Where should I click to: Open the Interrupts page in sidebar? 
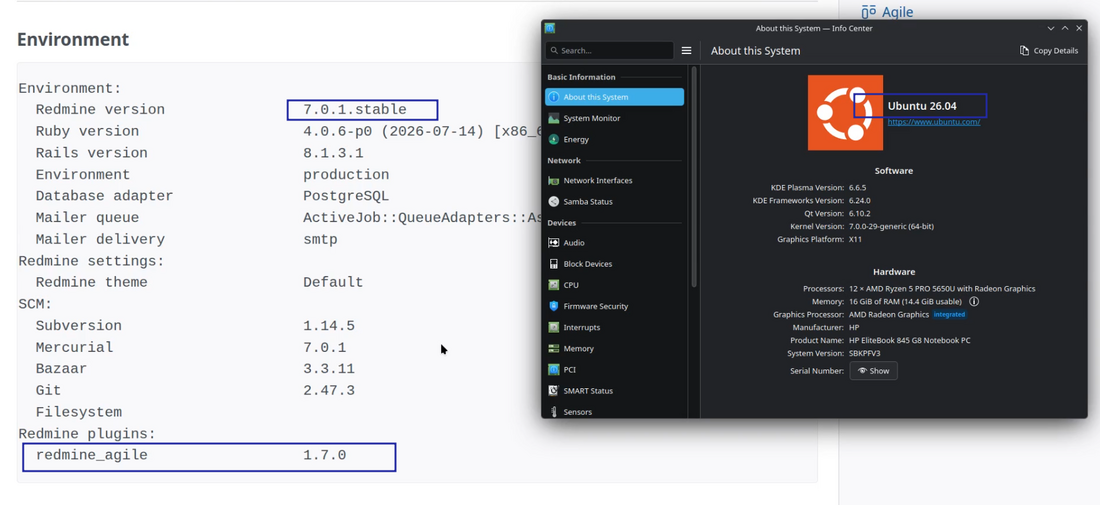coord(615,327)
